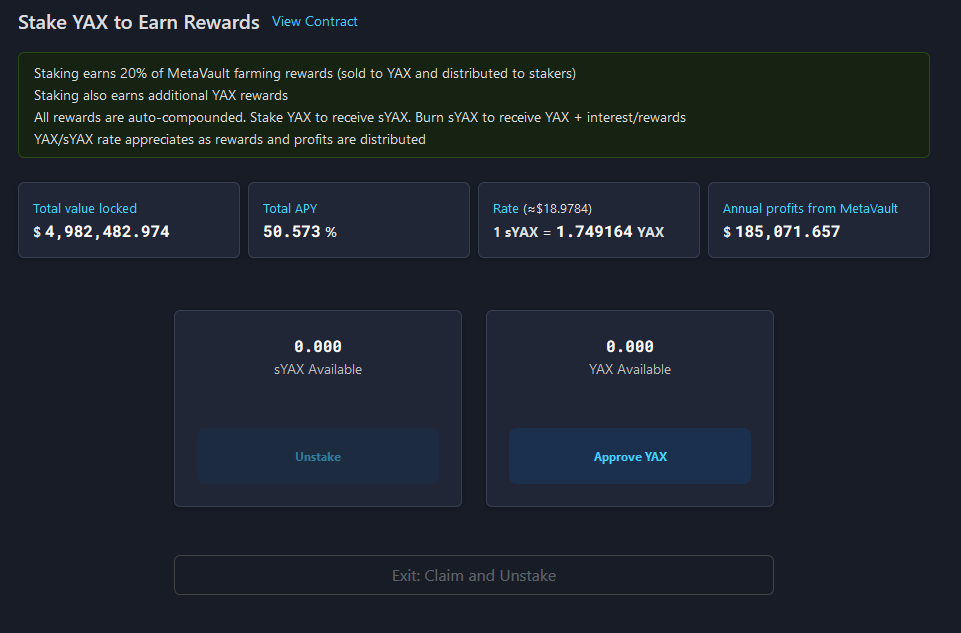961x633 pixels.
Task: Click the MetaVault farming rewards info line
Action: click(305, 74)
